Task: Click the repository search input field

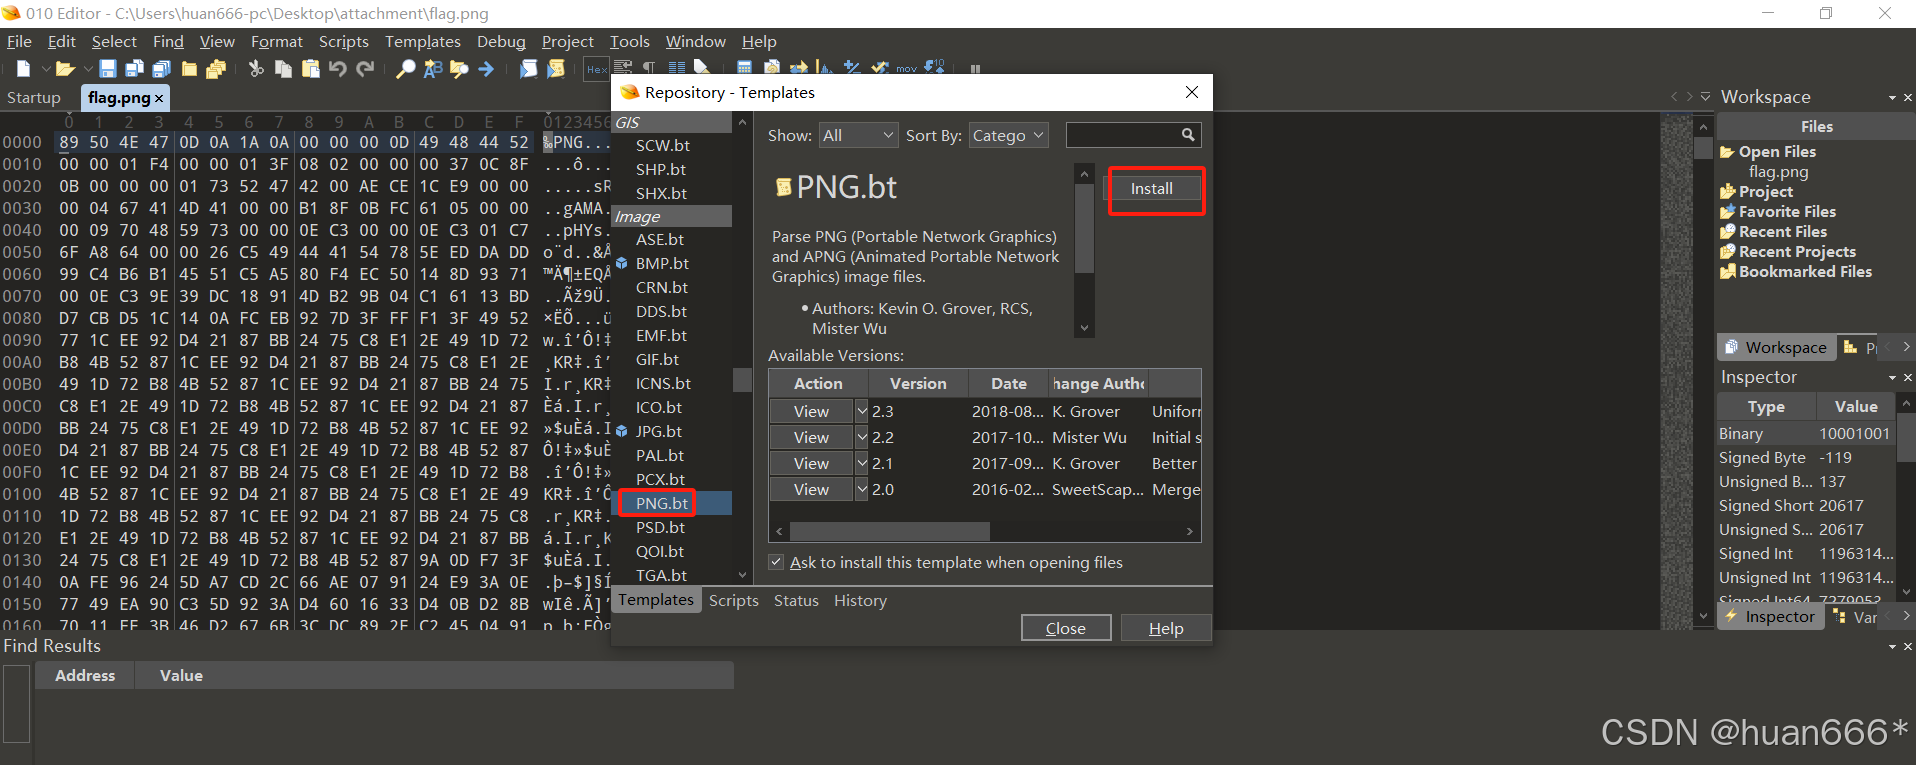Action: pos(1123,134)
